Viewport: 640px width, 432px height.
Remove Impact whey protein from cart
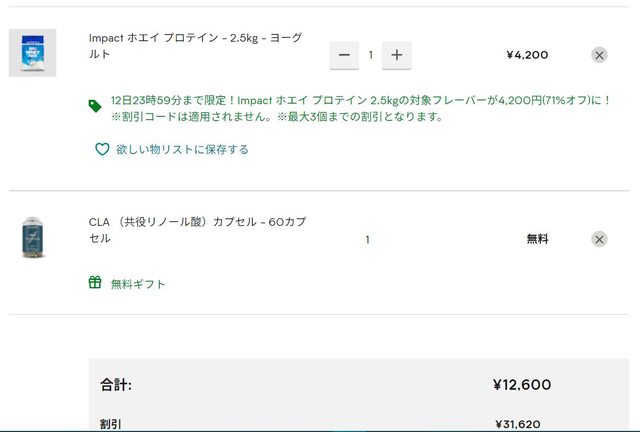(599, 55)
